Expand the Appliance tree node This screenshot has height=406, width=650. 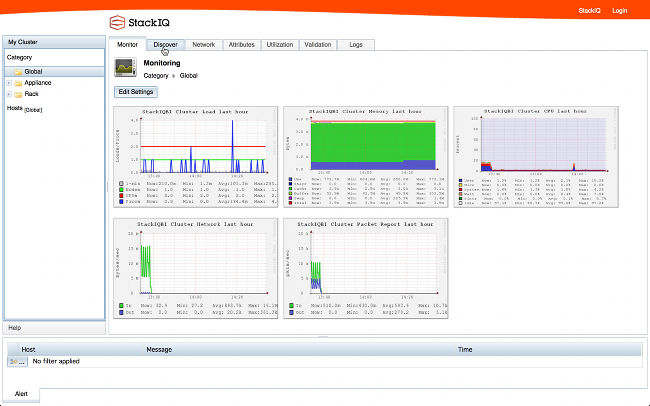[x=9, y=83]
